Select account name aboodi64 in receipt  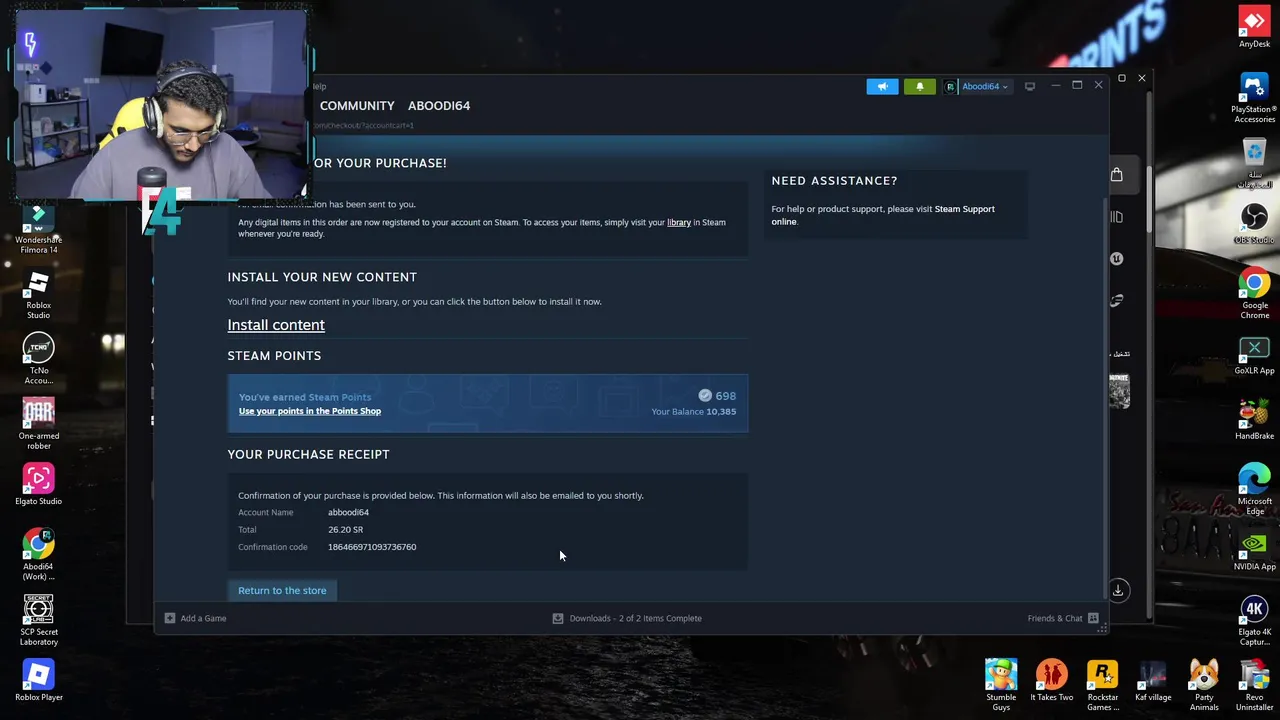[x=348, y=512]
